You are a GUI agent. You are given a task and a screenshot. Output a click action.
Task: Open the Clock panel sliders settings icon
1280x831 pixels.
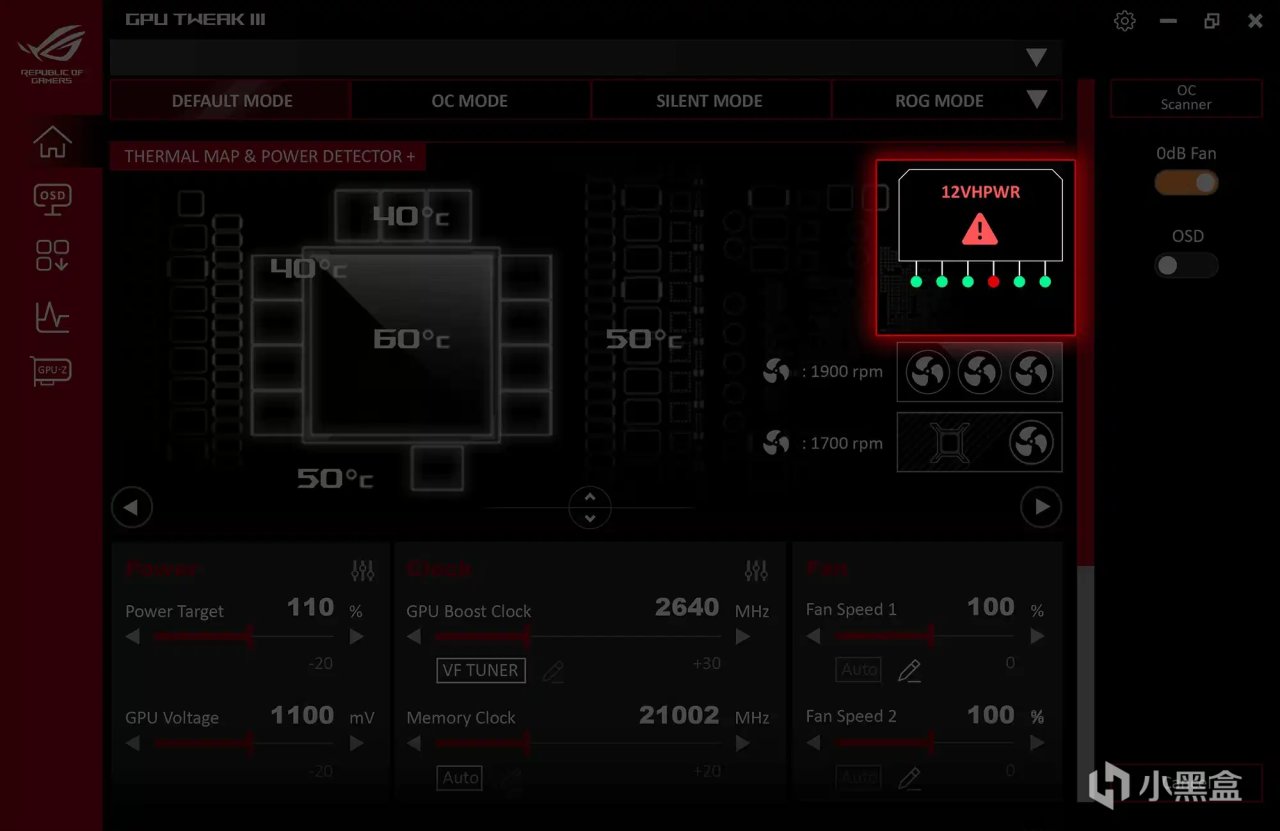756,570
